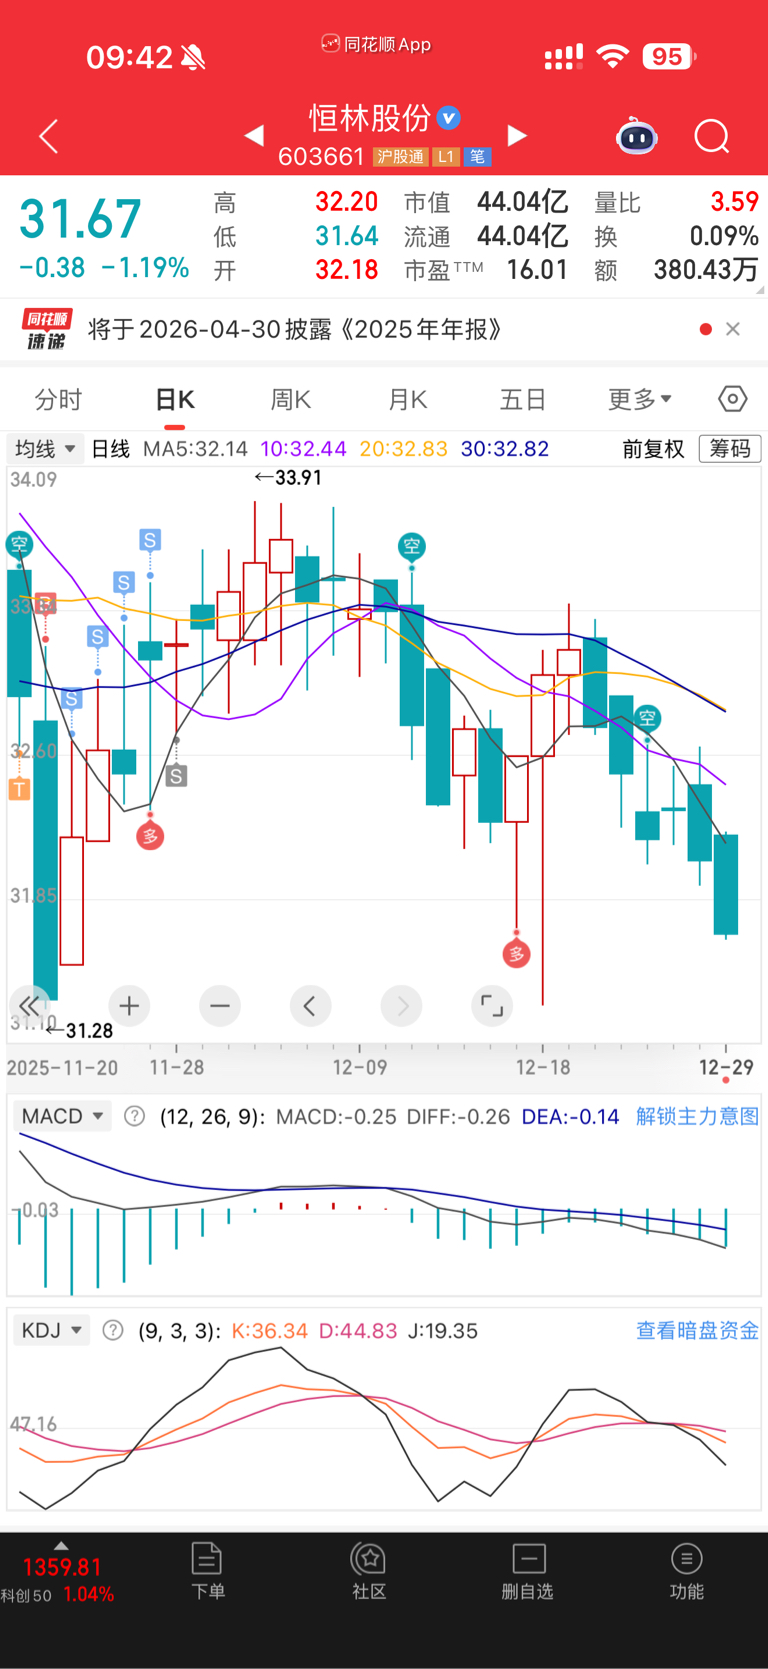Switch to 周K tab

pyautogui.click(x=291, y=399)
